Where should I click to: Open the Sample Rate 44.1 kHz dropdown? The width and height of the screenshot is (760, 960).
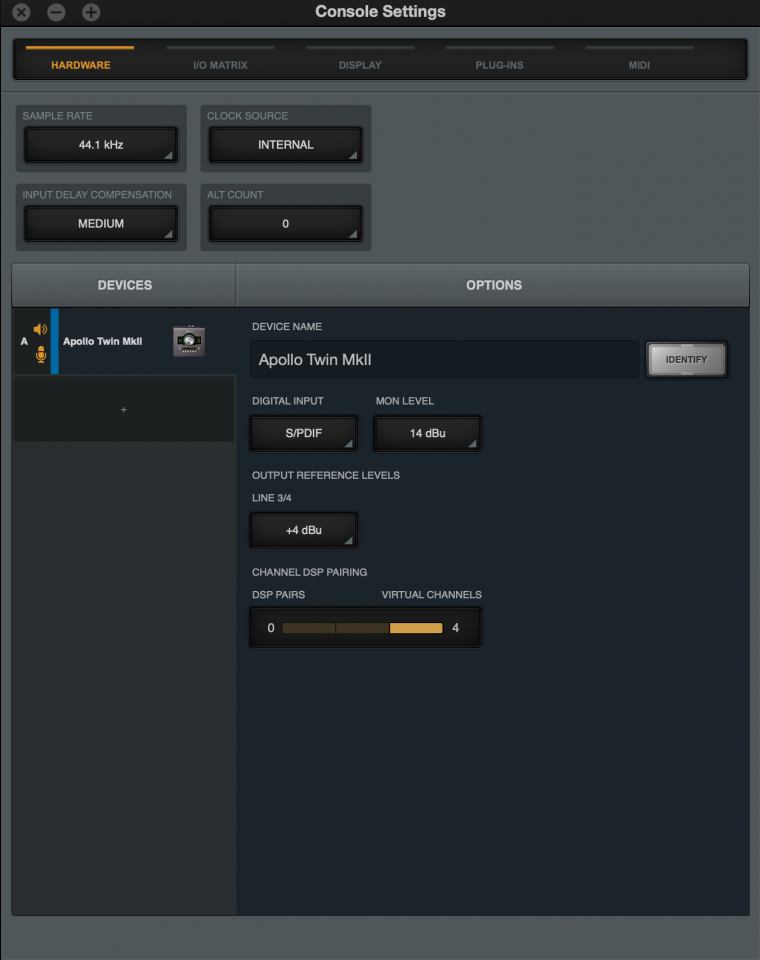(101, 145)
